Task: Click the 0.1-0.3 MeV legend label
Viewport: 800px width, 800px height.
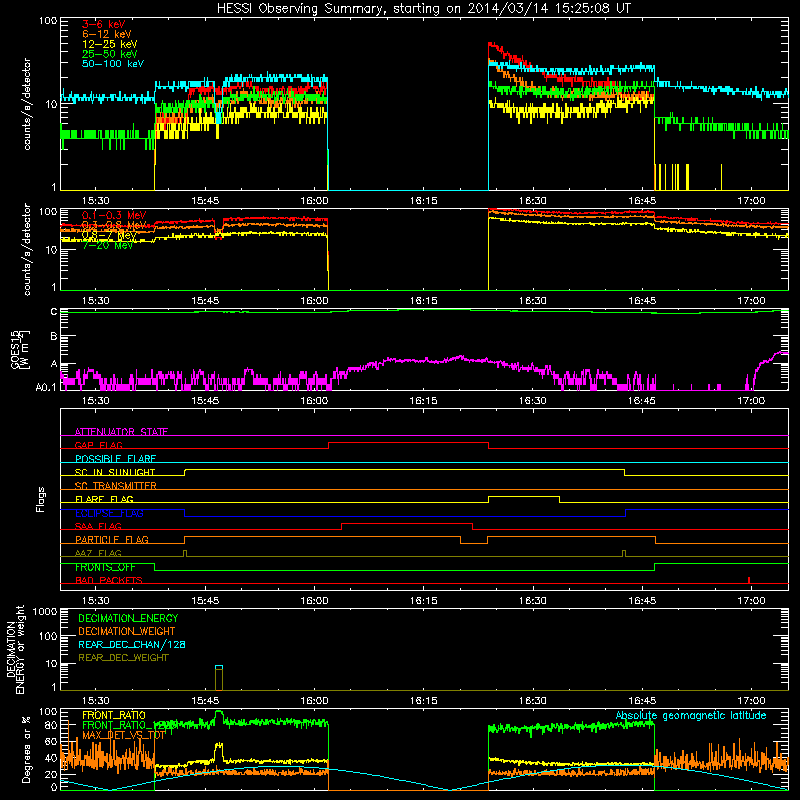Action: pos(114,215)
